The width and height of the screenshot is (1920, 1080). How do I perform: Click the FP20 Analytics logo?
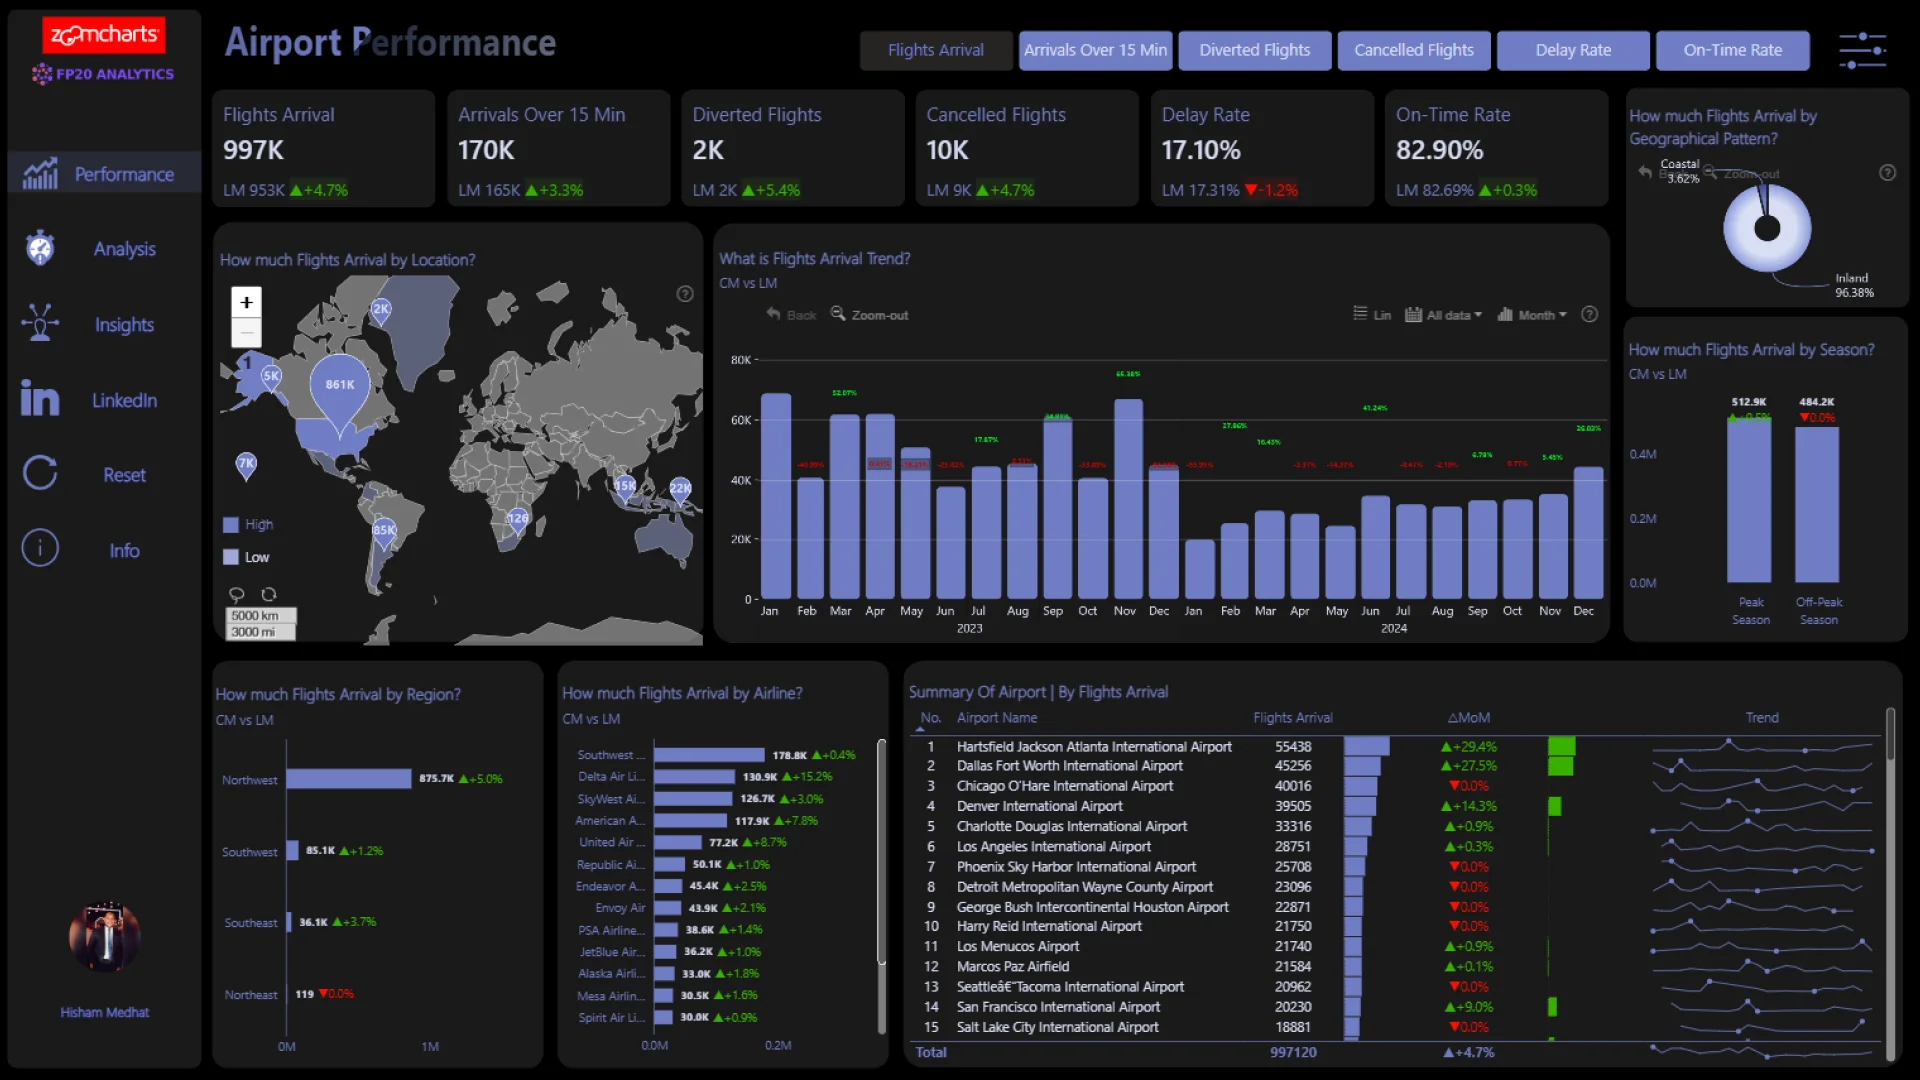coord(103,74)
